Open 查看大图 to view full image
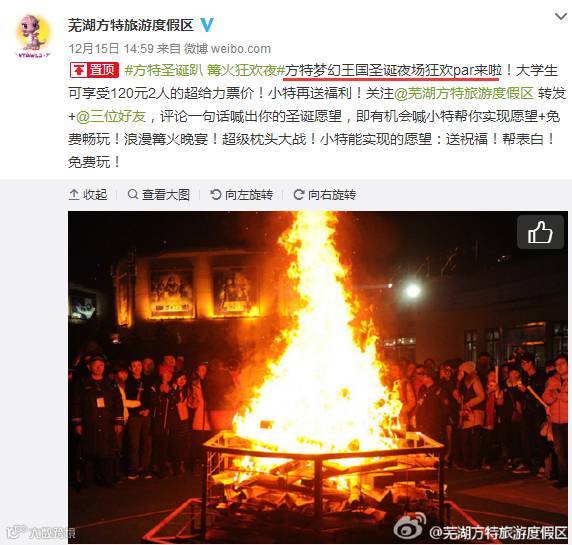Viewport: 572px width, 545px height. [x=159, y=195]
